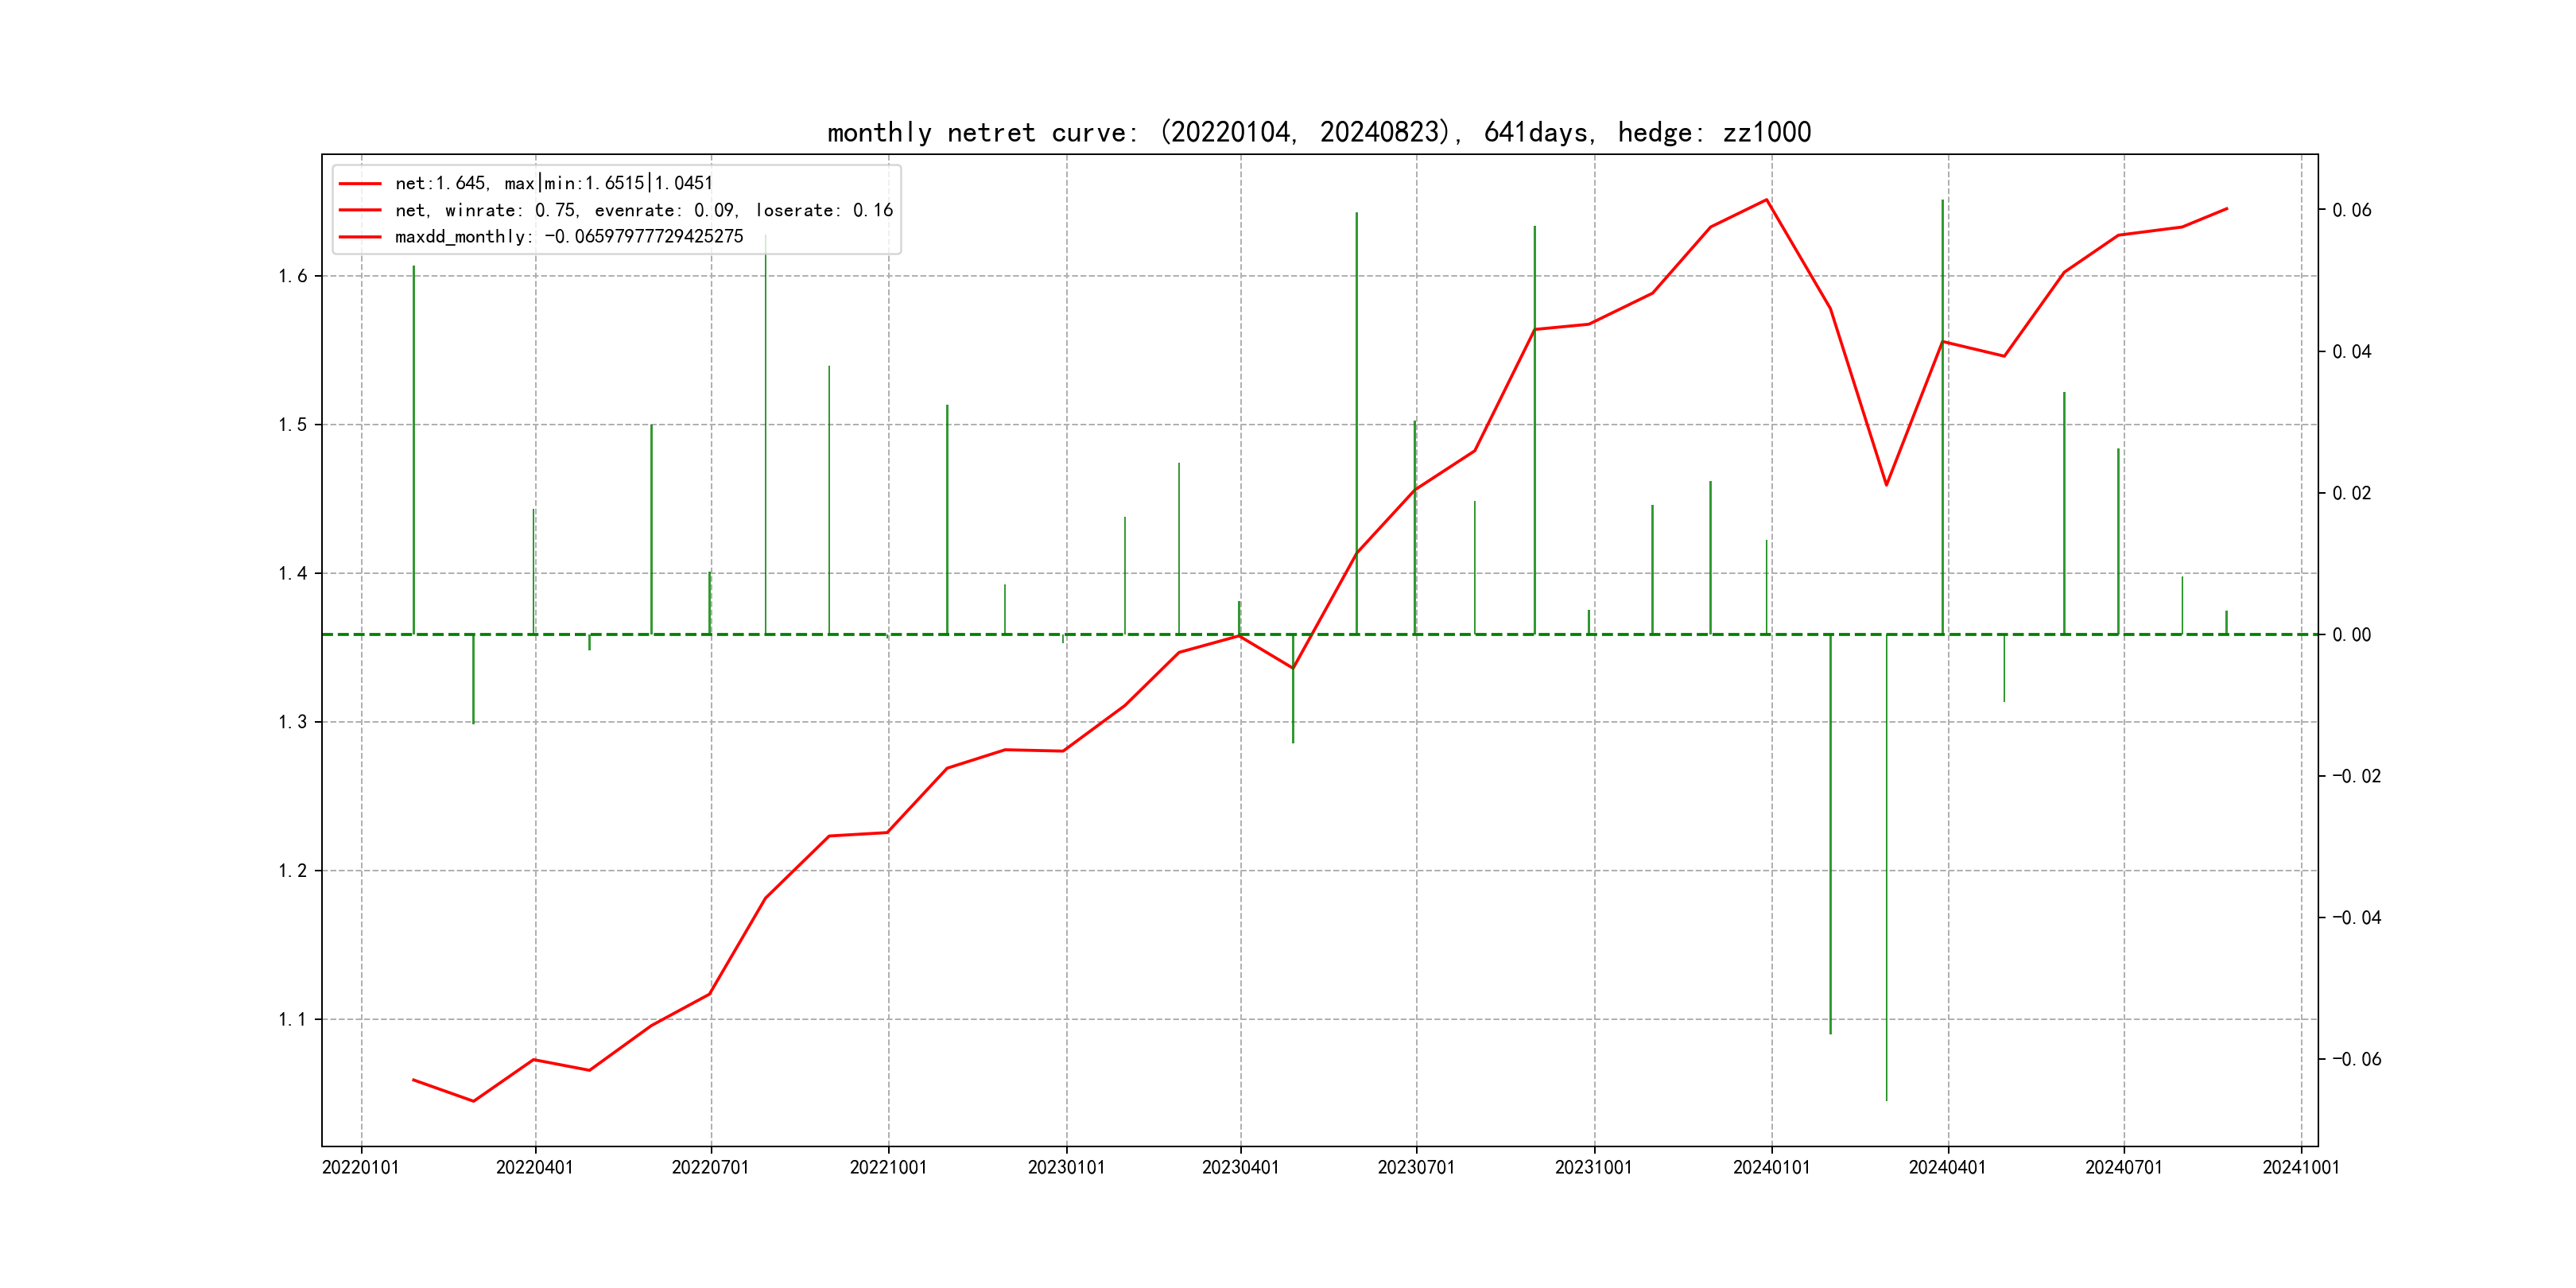The image size is (2576, 1288).
Task: Click the 1.3 left y-axis label
Action: point(293,722)
